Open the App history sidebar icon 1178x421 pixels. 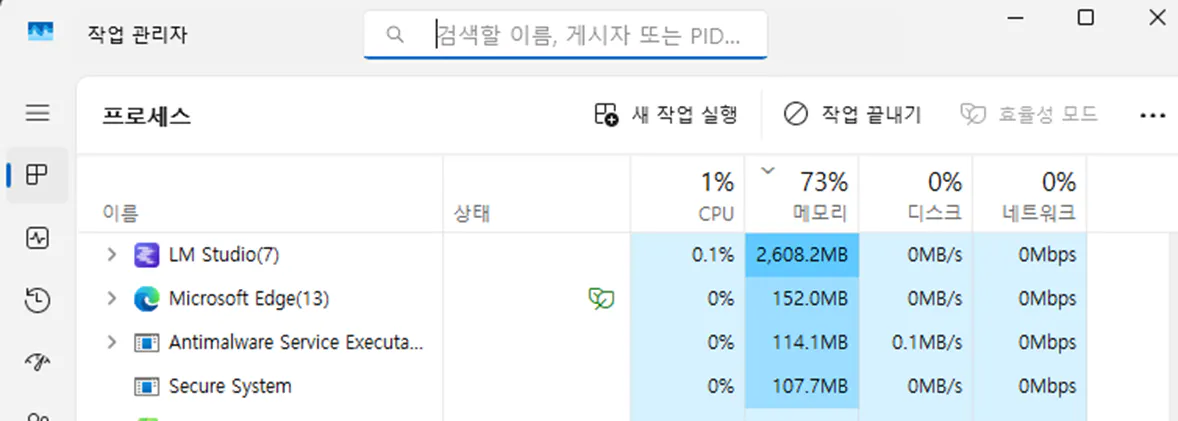(38, 301)
